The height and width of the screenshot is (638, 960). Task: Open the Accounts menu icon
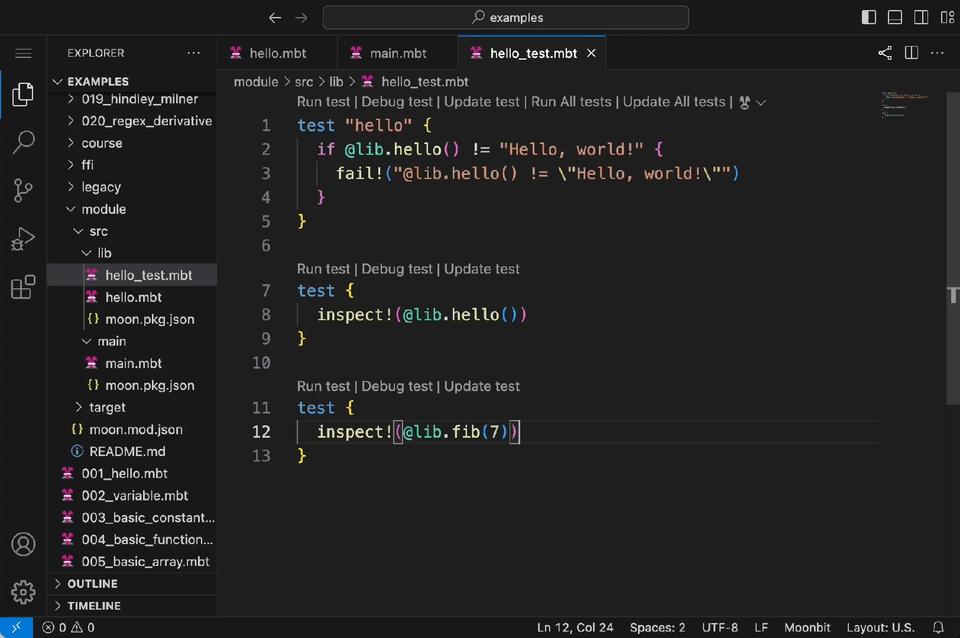(x=23, y=545)
